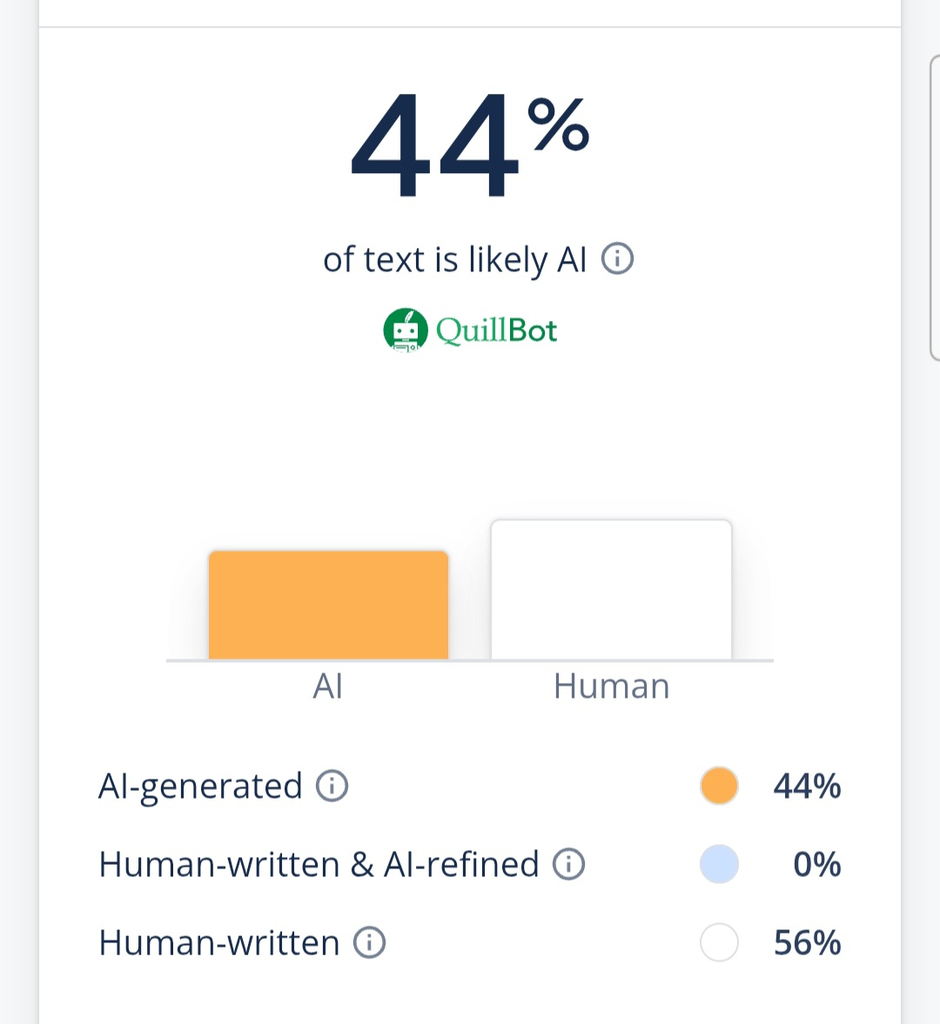The width and height of the screenshot is (940, 1024).
Task: Click the "Human" label under the chart
Action: pos(611,687)
